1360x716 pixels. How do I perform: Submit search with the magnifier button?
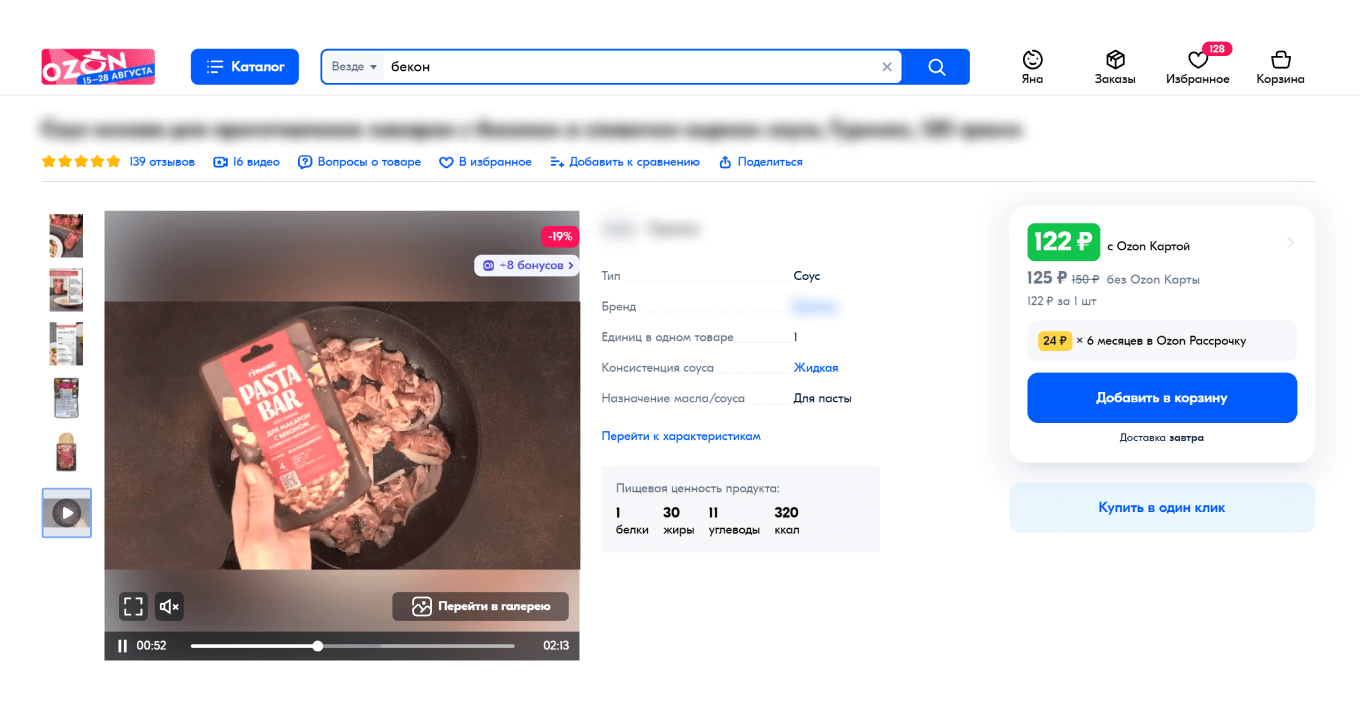(x=936, y=67)
